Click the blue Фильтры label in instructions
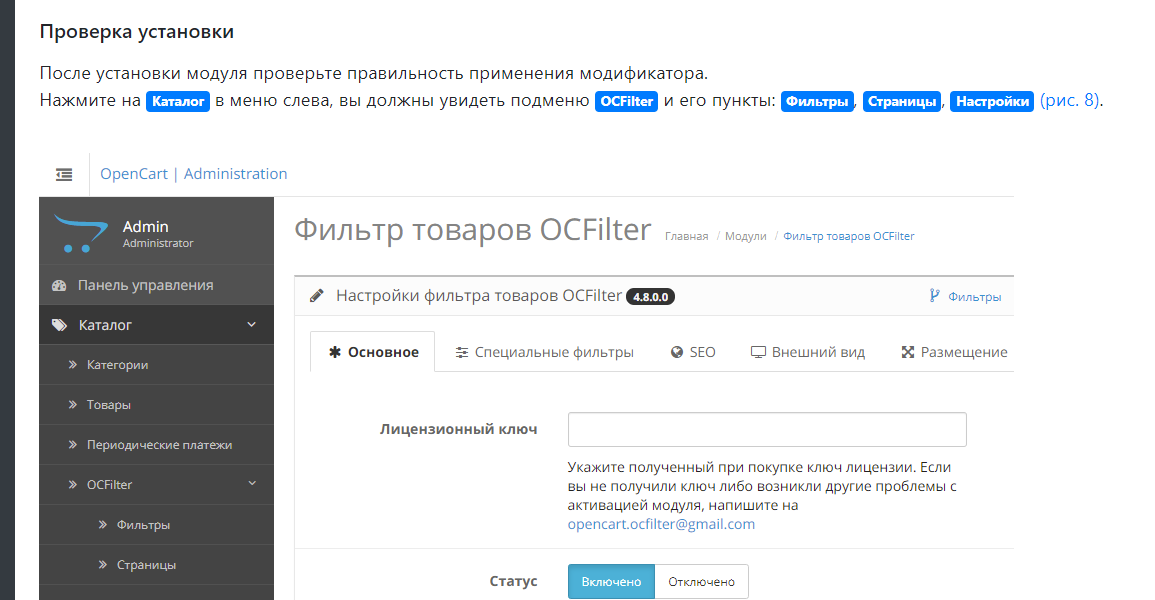Screen dimensions: 1155x600 tap(817, 101)
